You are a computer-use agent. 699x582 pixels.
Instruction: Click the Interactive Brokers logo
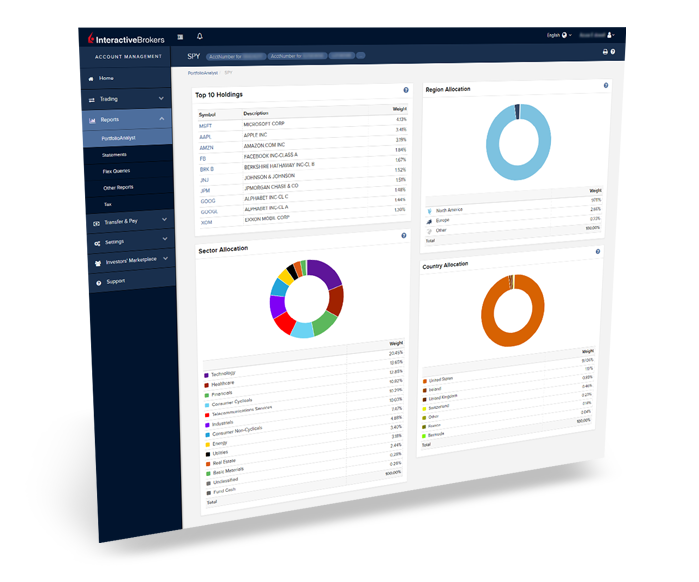pos(126,39)
